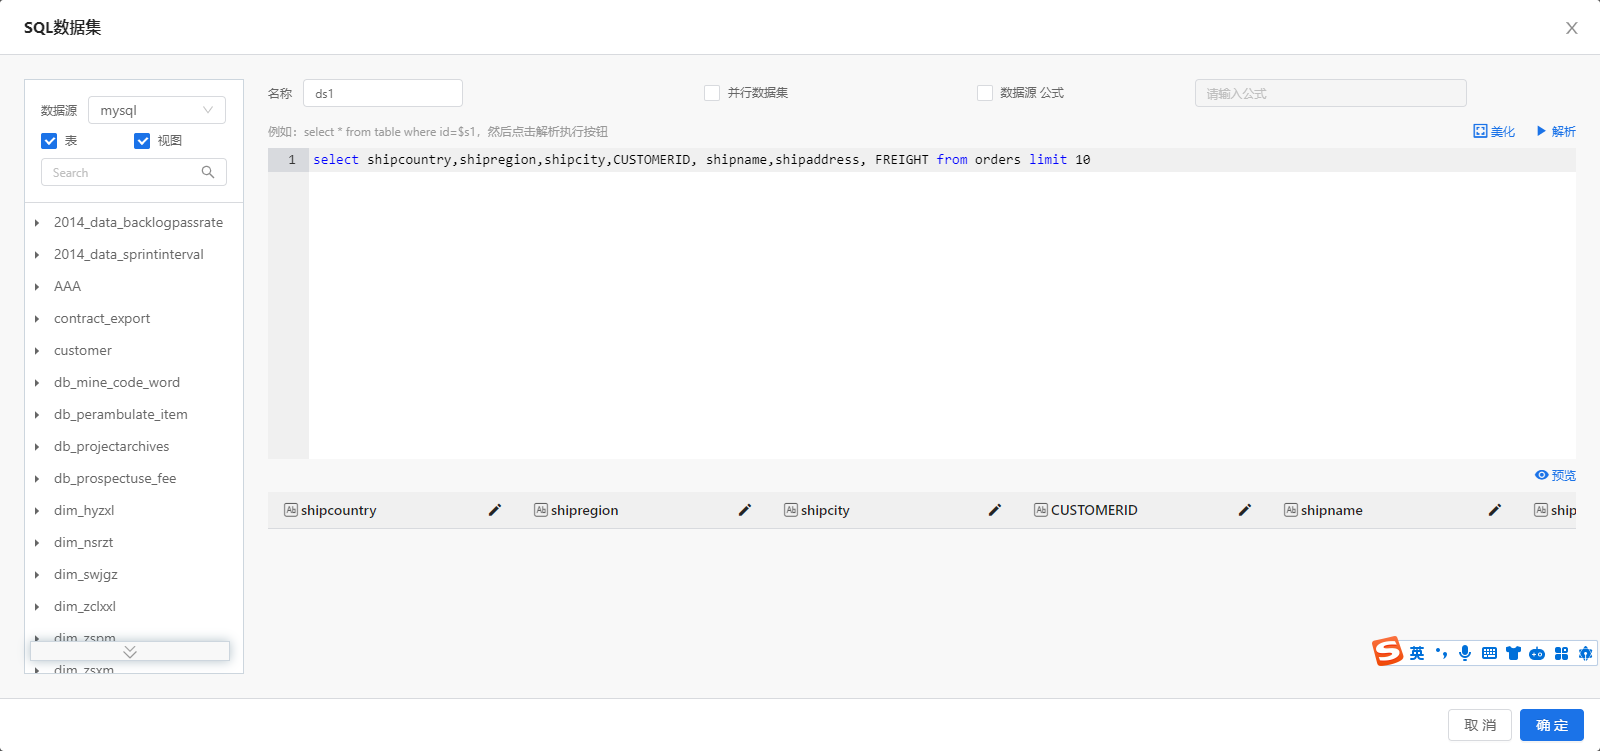This screenshot has height=751, width=1600.
Task: Click into the SQL editor line 1
Action: pyautogui.click(x=942, y=160)
